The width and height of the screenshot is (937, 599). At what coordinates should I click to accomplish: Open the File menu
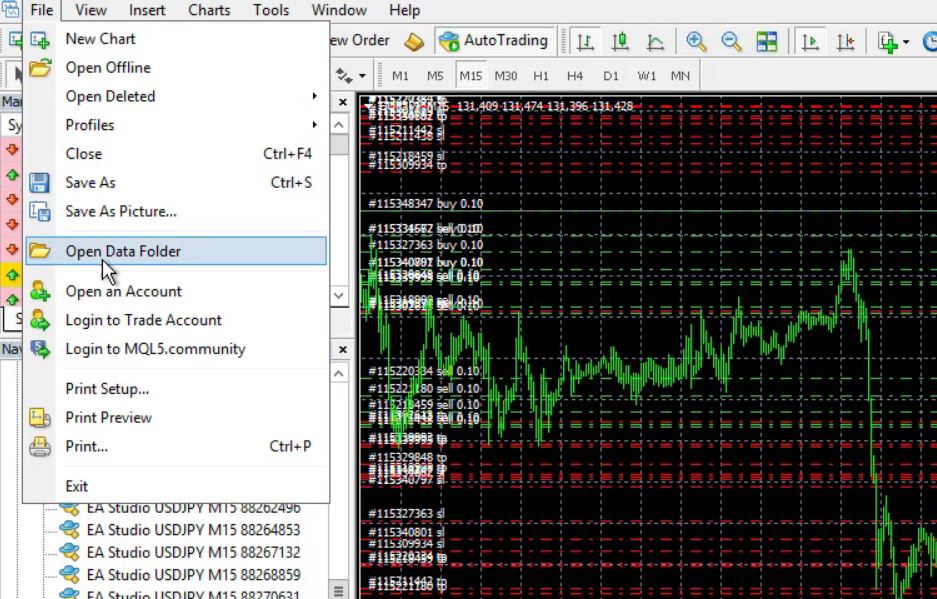click(41, 10)
